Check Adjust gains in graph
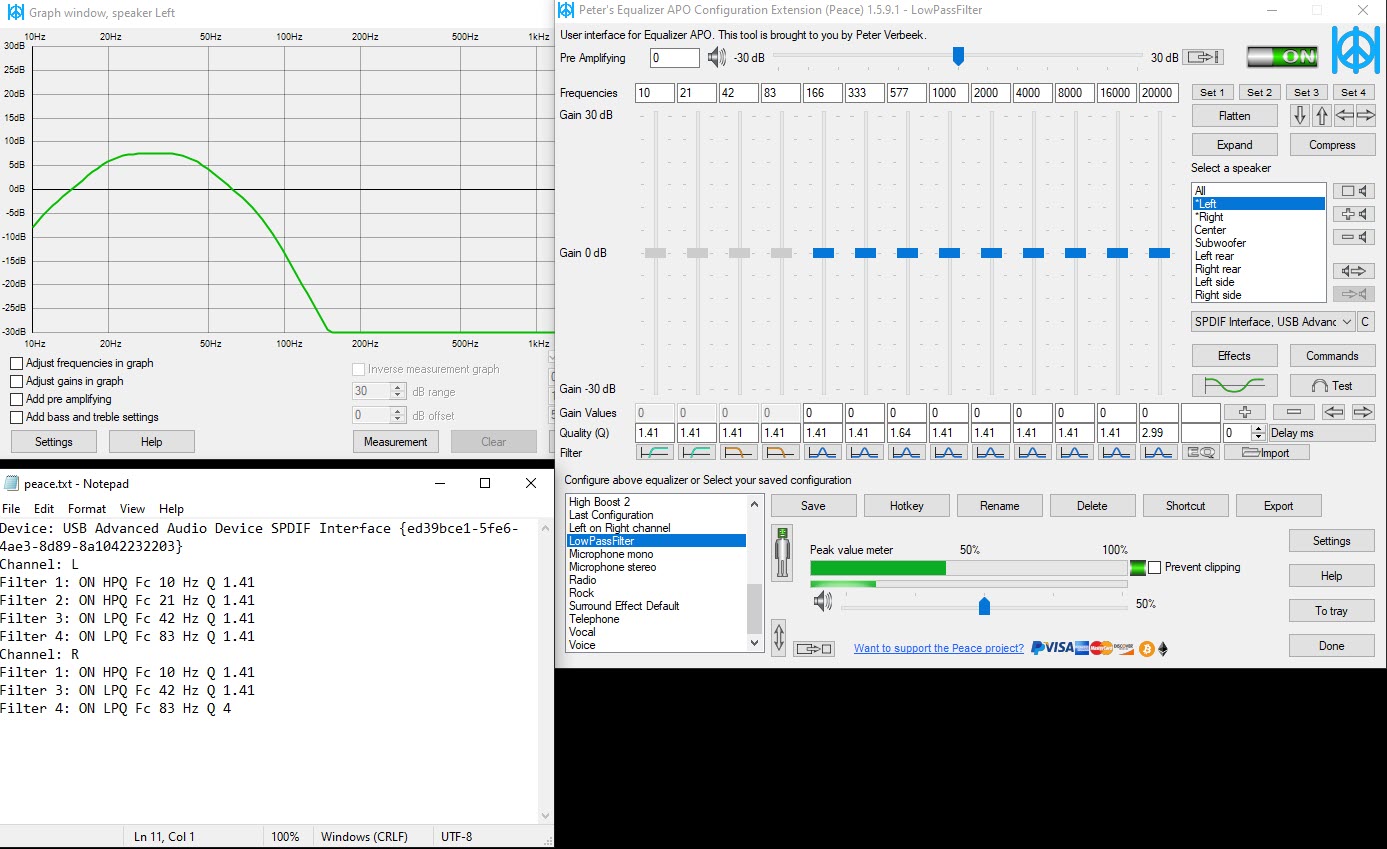 pos(16,381)
